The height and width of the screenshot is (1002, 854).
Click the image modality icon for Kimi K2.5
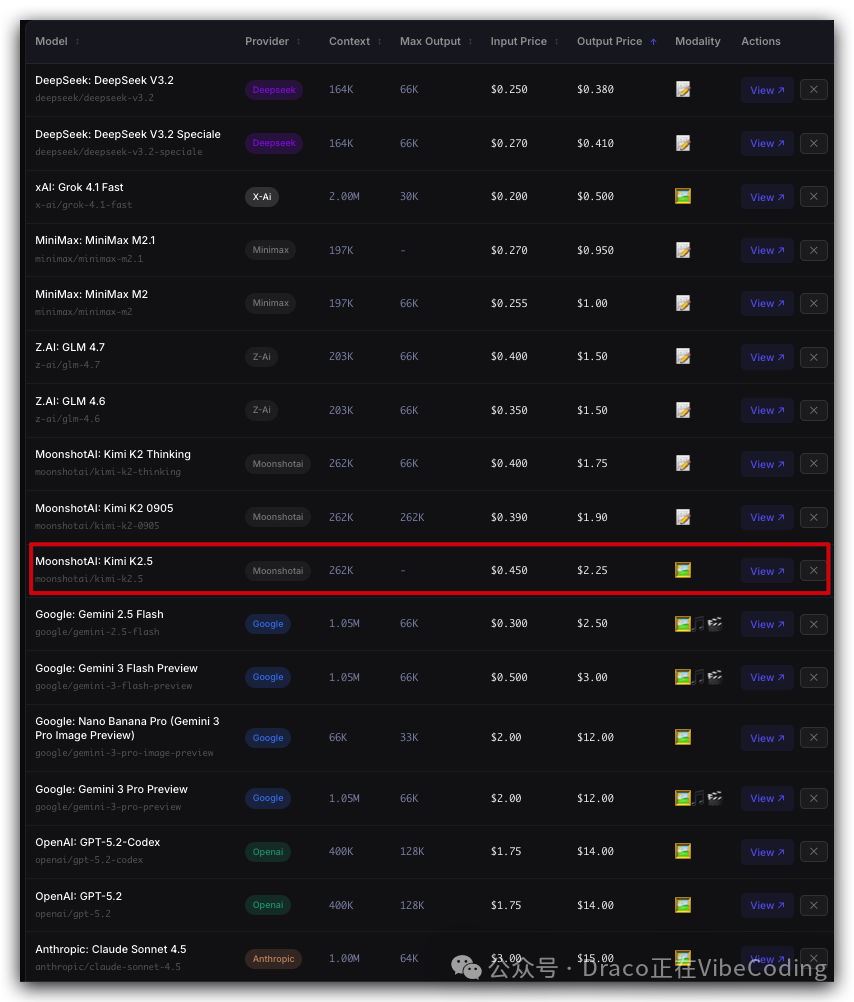click(683, 570)
